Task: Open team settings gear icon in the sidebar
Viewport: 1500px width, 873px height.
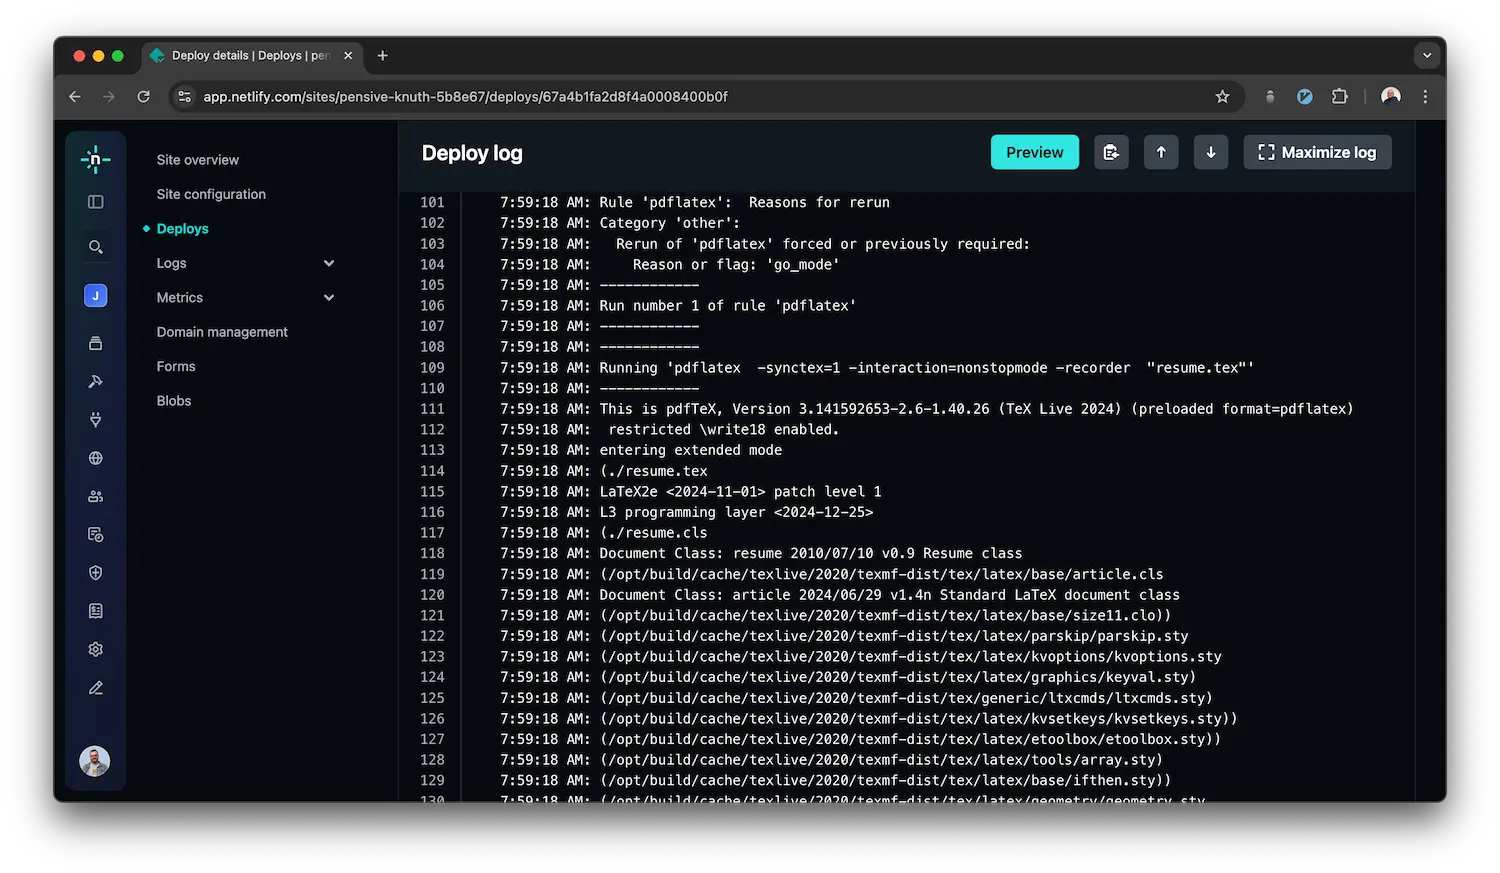Action: point(95,649)
